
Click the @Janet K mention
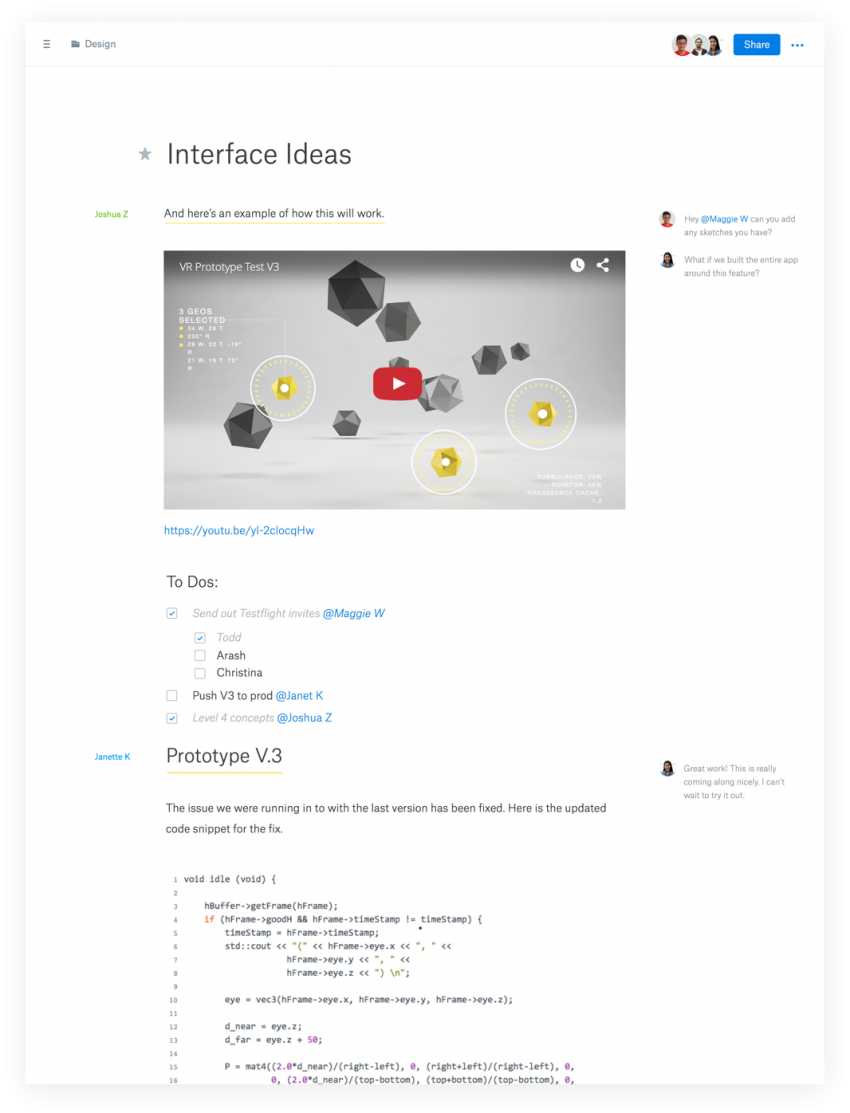tap(299, 695)
